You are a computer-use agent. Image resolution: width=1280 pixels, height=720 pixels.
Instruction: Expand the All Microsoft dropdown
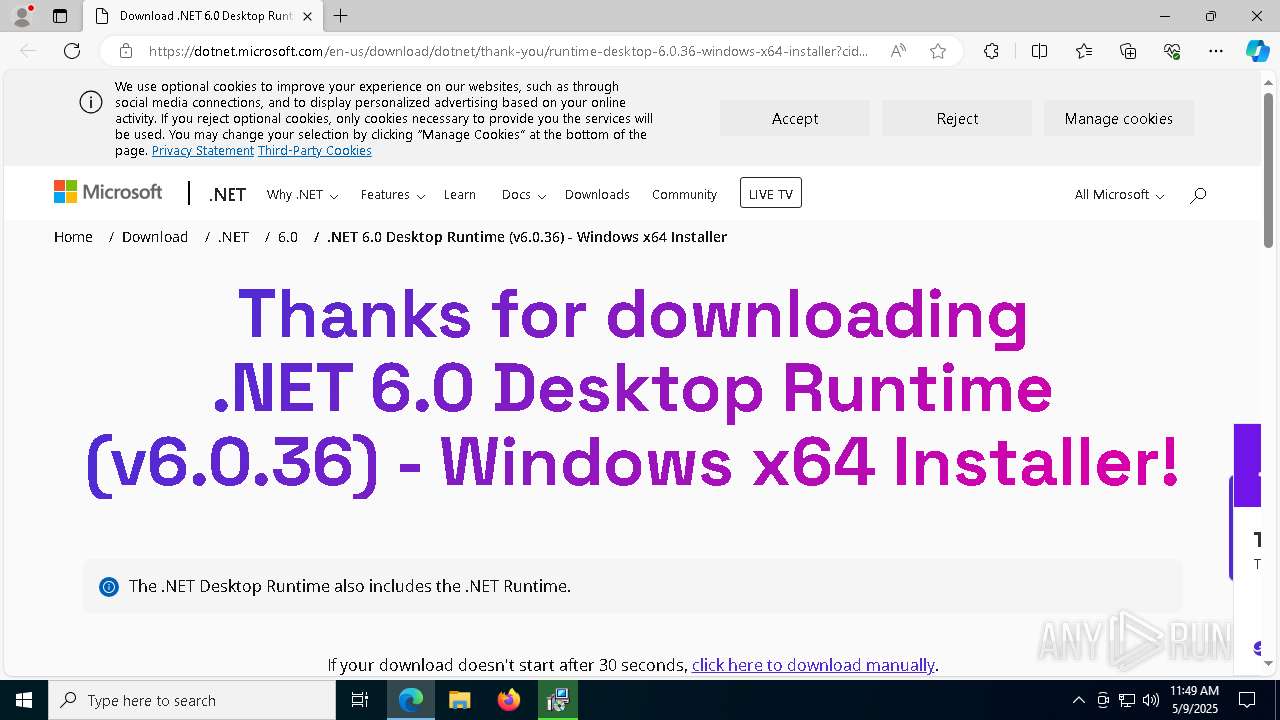[1119, 195]
